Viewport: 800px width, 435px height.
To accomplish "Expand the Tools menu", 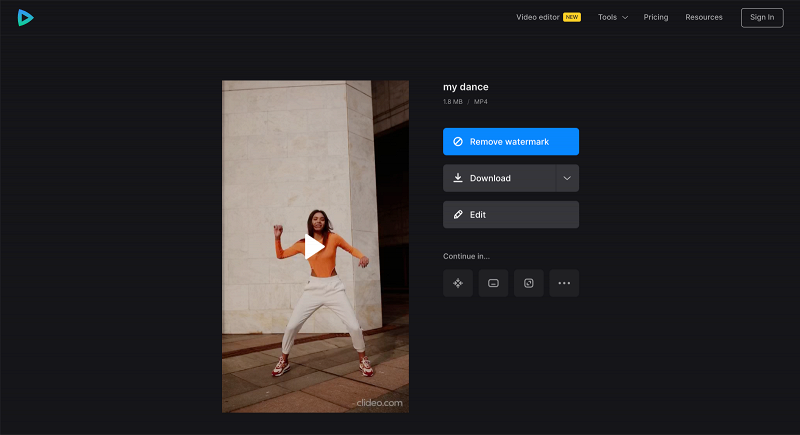I will click(613, 17).
